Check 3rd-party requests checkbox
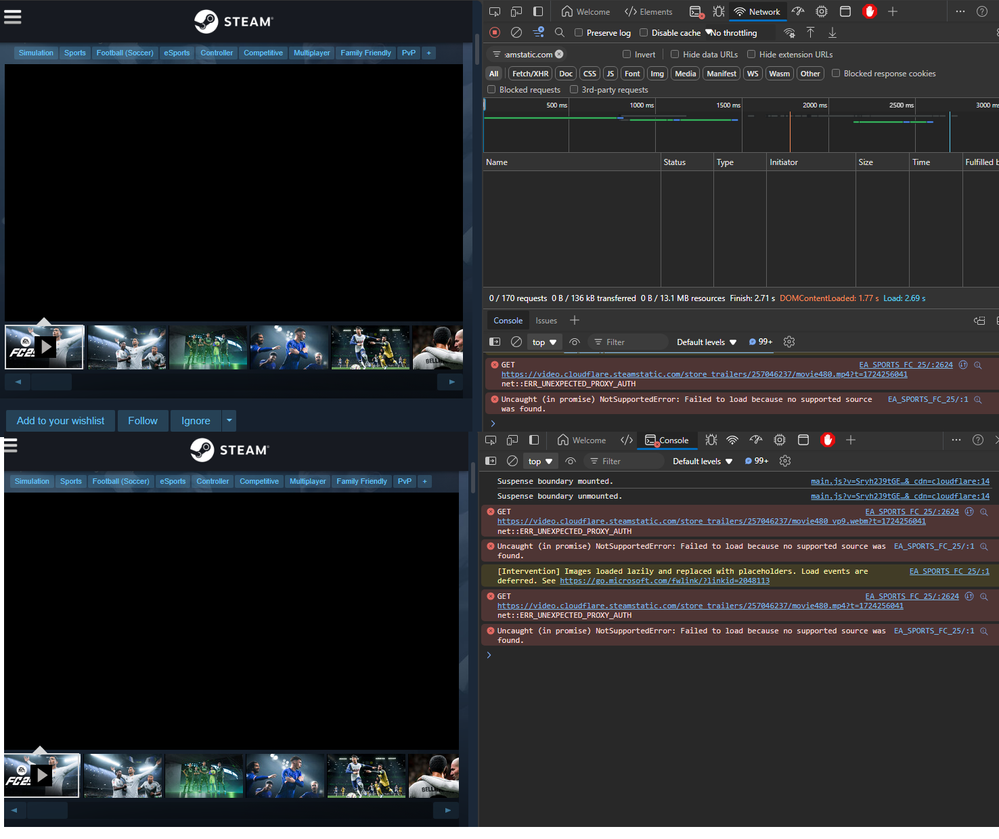Image resolution: width=999 pixels, height=839 pixels. point(573,90)
